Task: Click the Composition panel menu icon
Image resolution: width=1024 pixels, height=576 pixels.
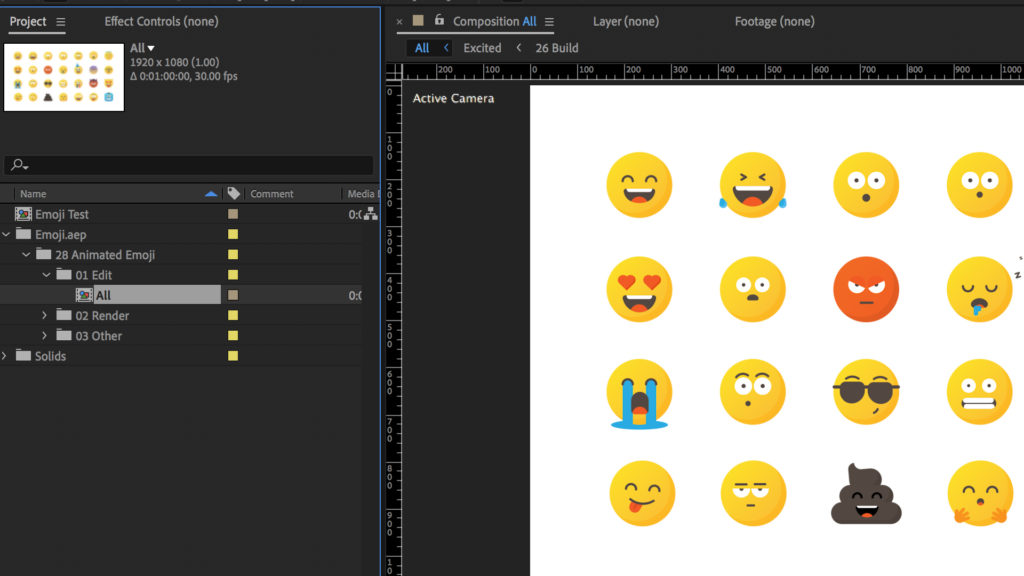Action: coord(549,22)
